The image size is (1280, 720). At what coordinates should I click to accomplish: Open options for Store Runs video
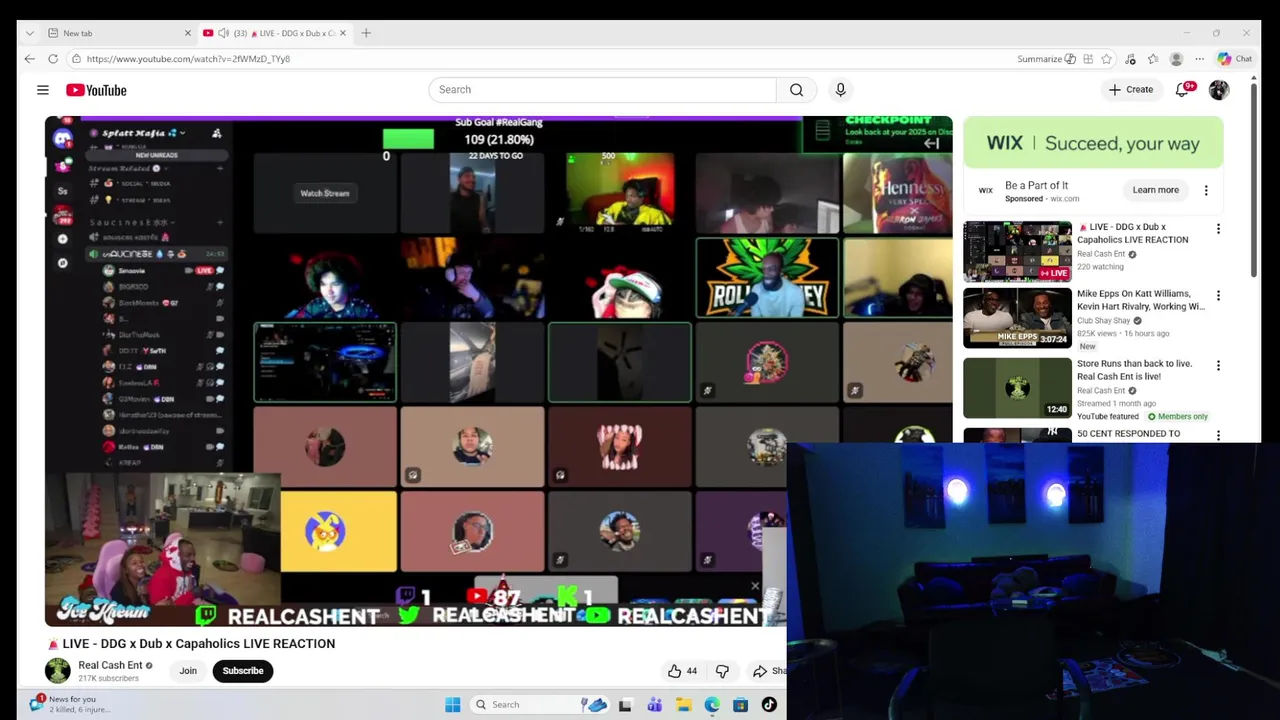tap(1218, 366)
